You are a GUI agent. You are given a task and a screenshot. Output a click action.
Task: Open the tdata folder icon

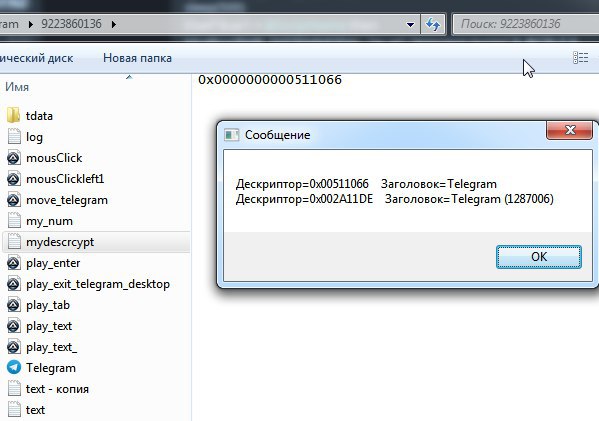pos(14,115)
